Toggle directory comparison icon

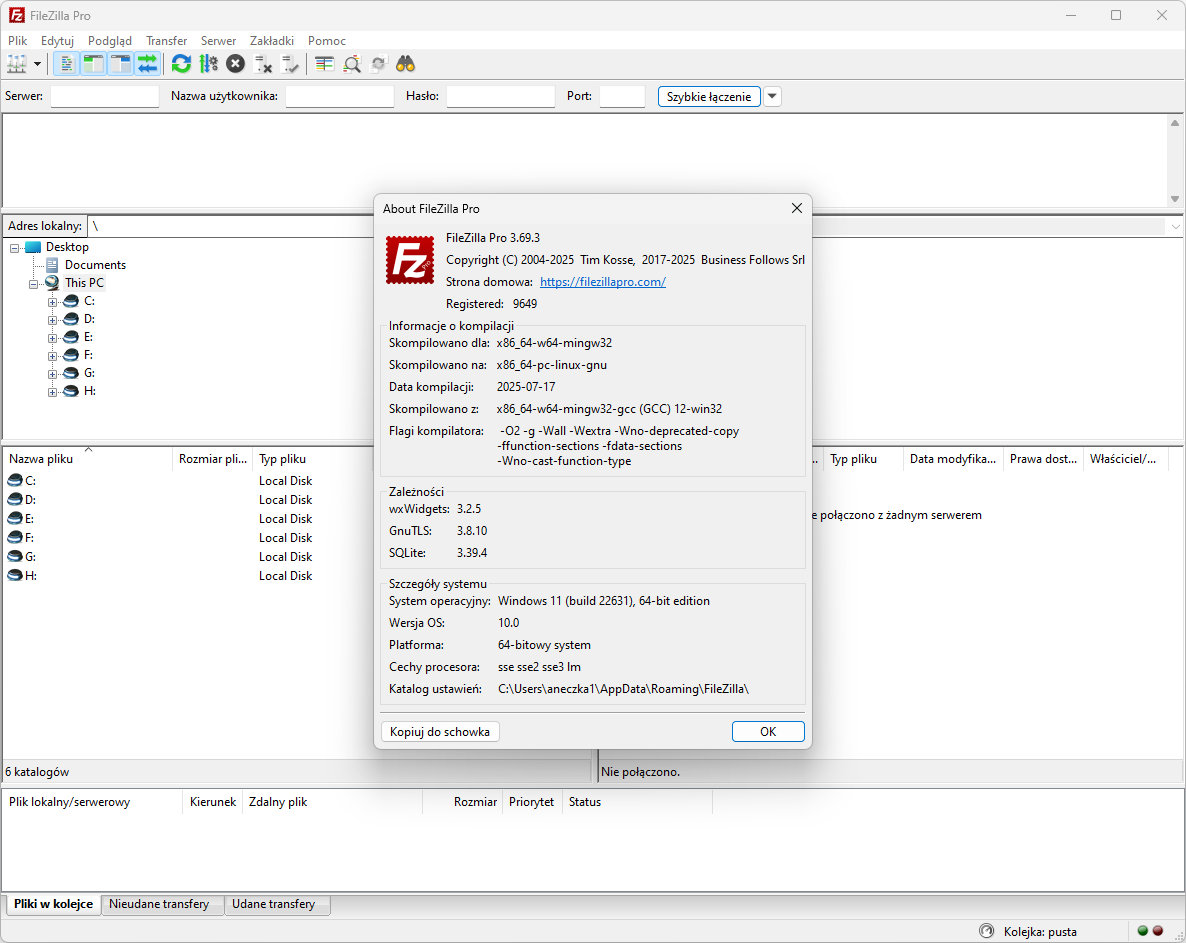(x=352, y=64)
